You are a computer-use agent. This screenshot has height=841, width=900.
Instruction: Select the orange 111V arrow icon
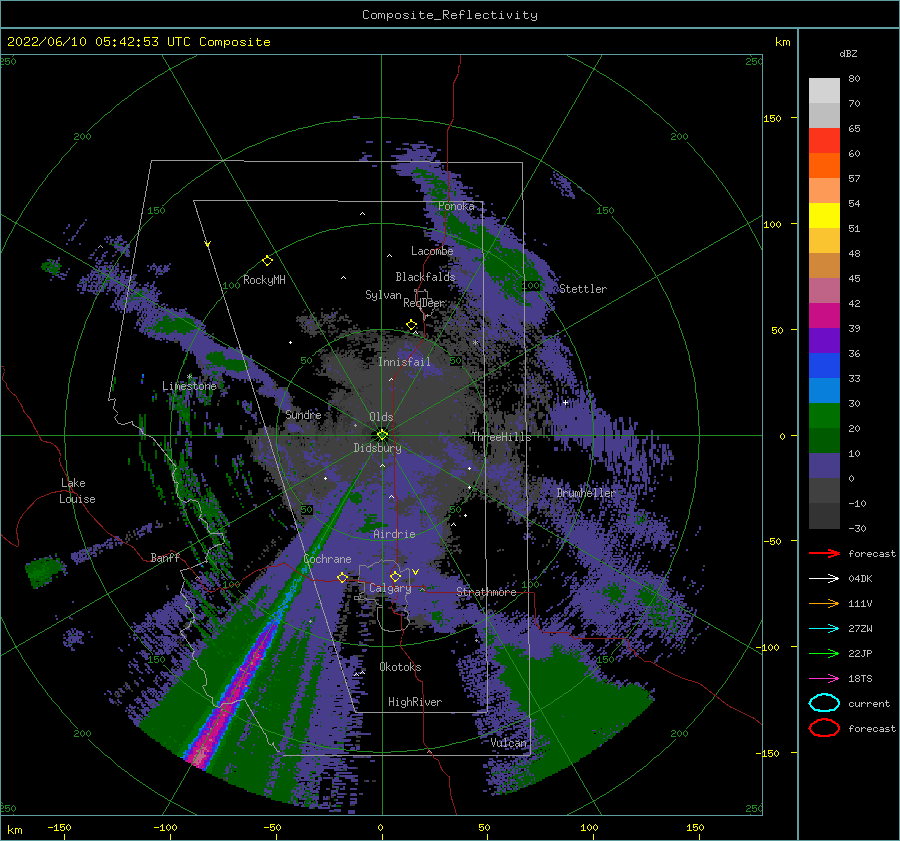[824, 603]
